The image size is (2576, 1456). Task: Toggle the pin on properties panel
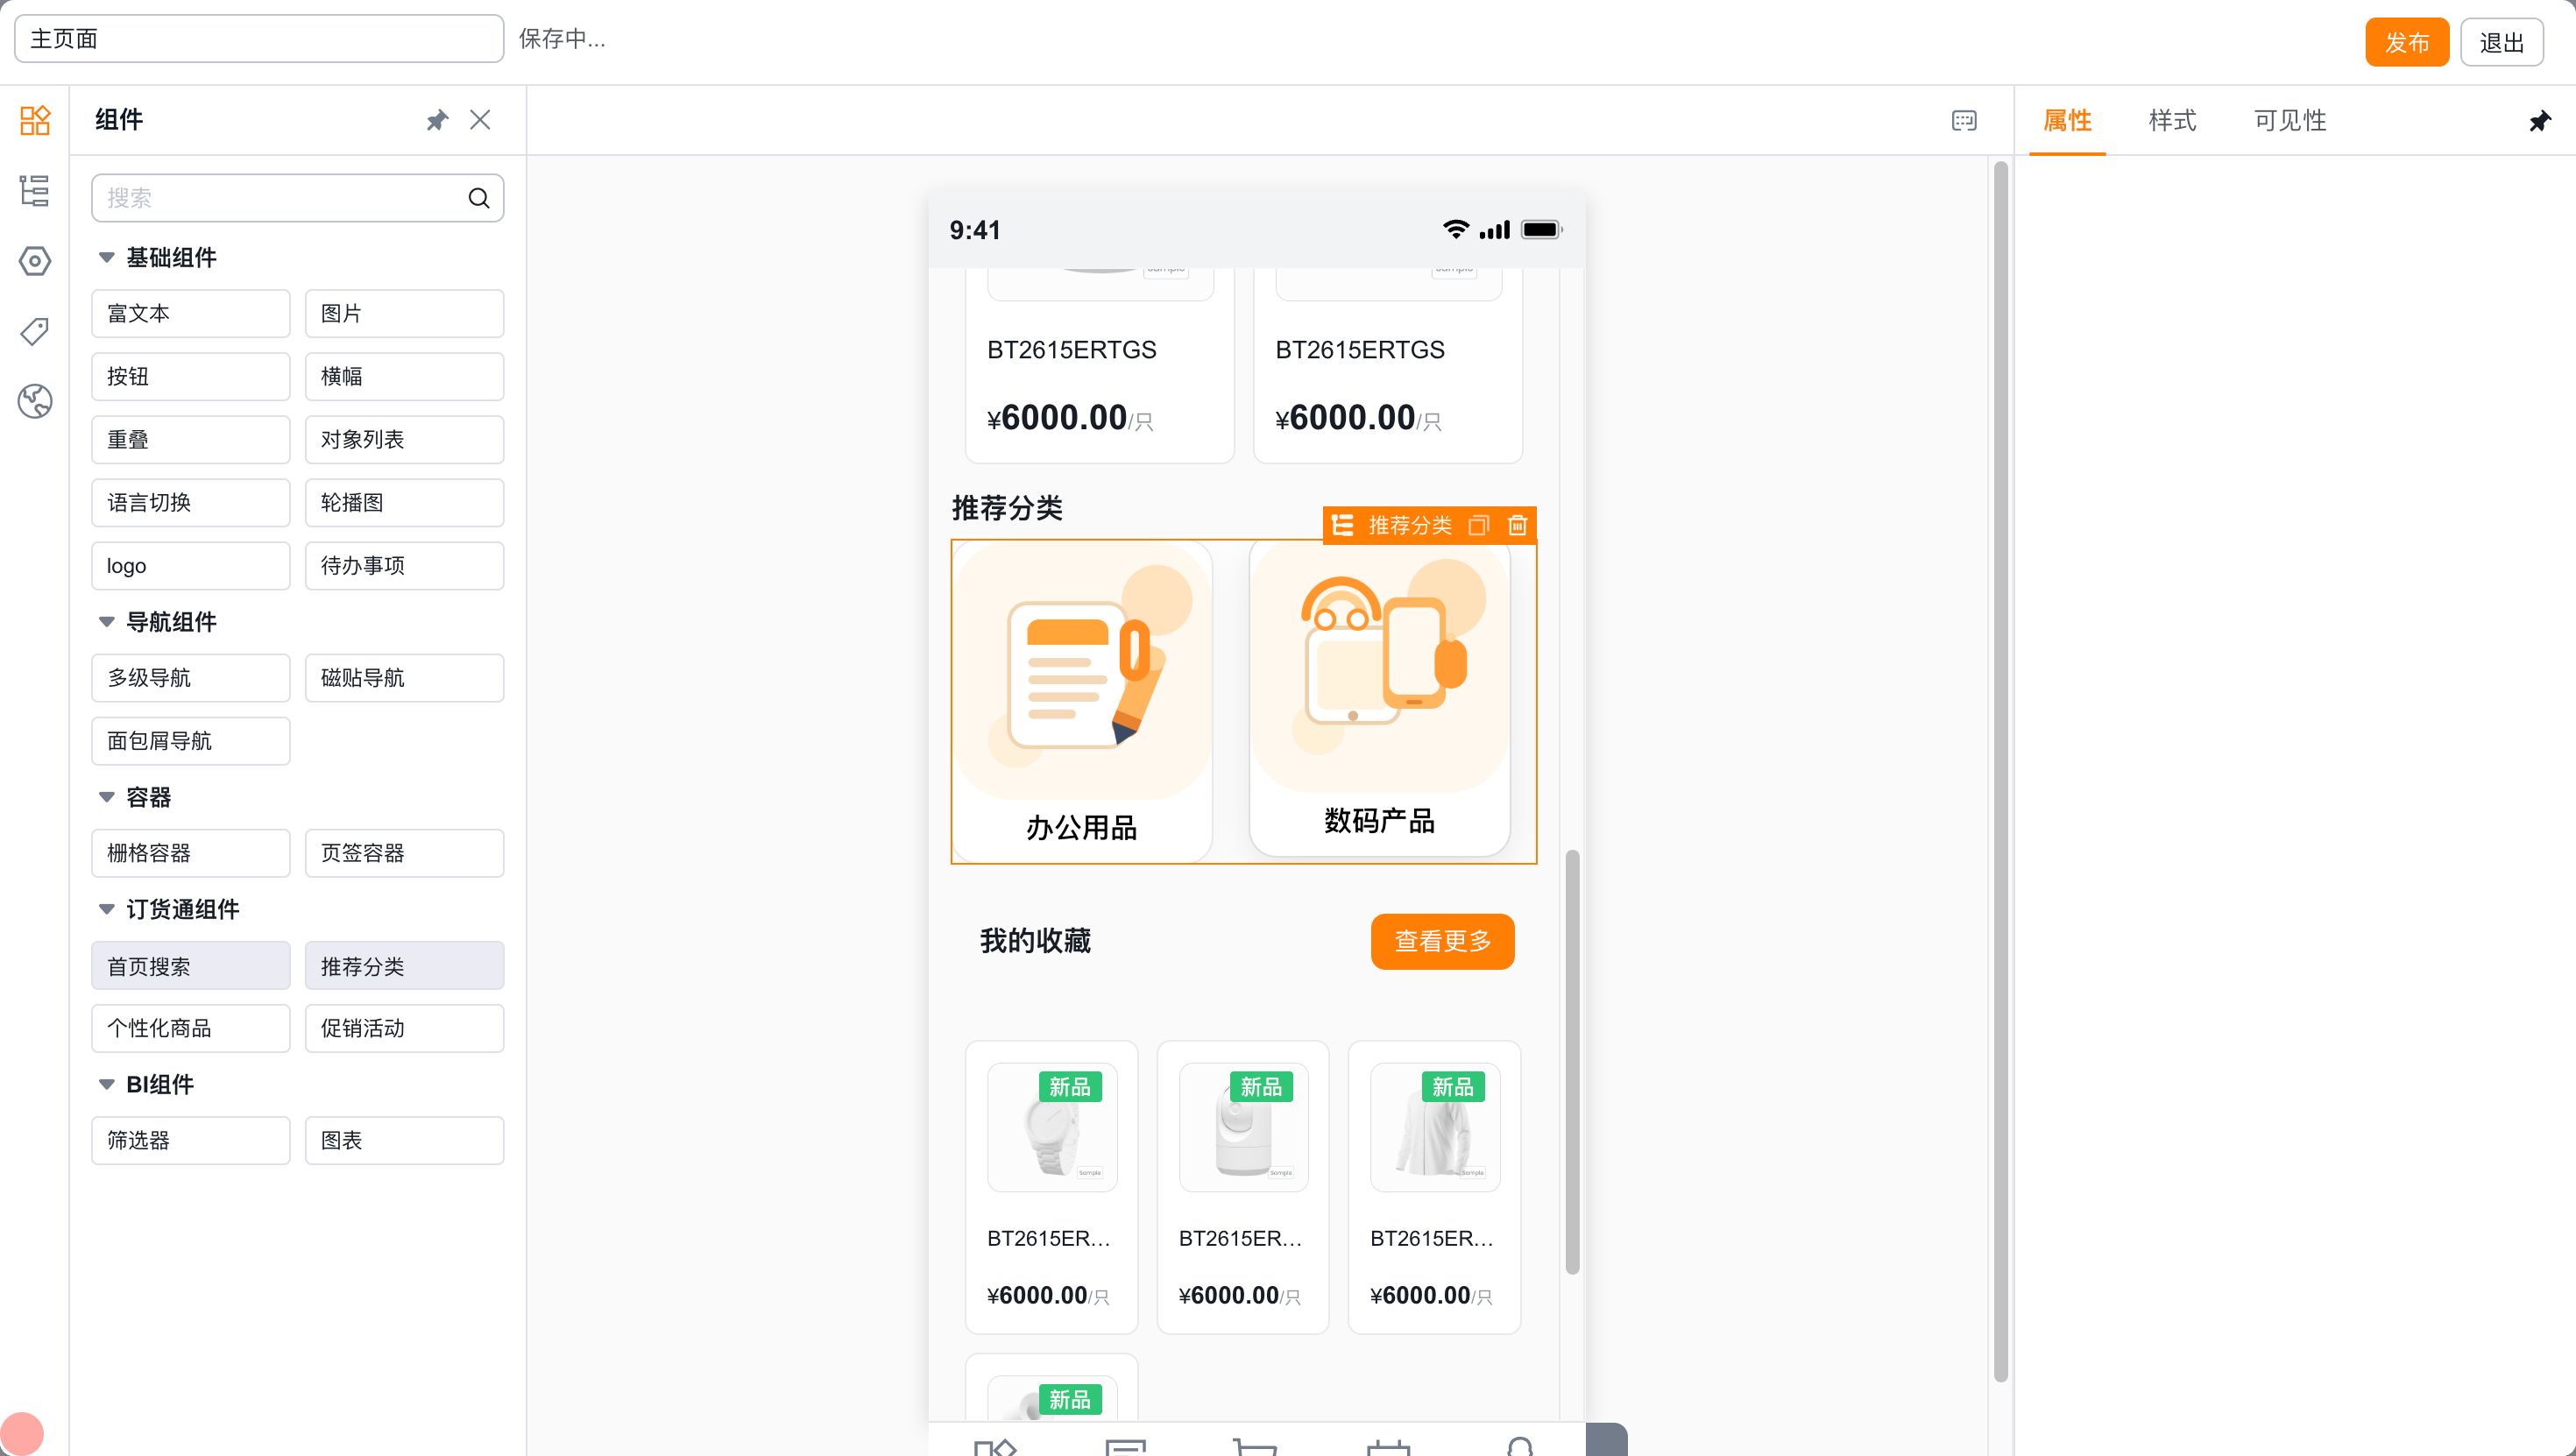2540,121
